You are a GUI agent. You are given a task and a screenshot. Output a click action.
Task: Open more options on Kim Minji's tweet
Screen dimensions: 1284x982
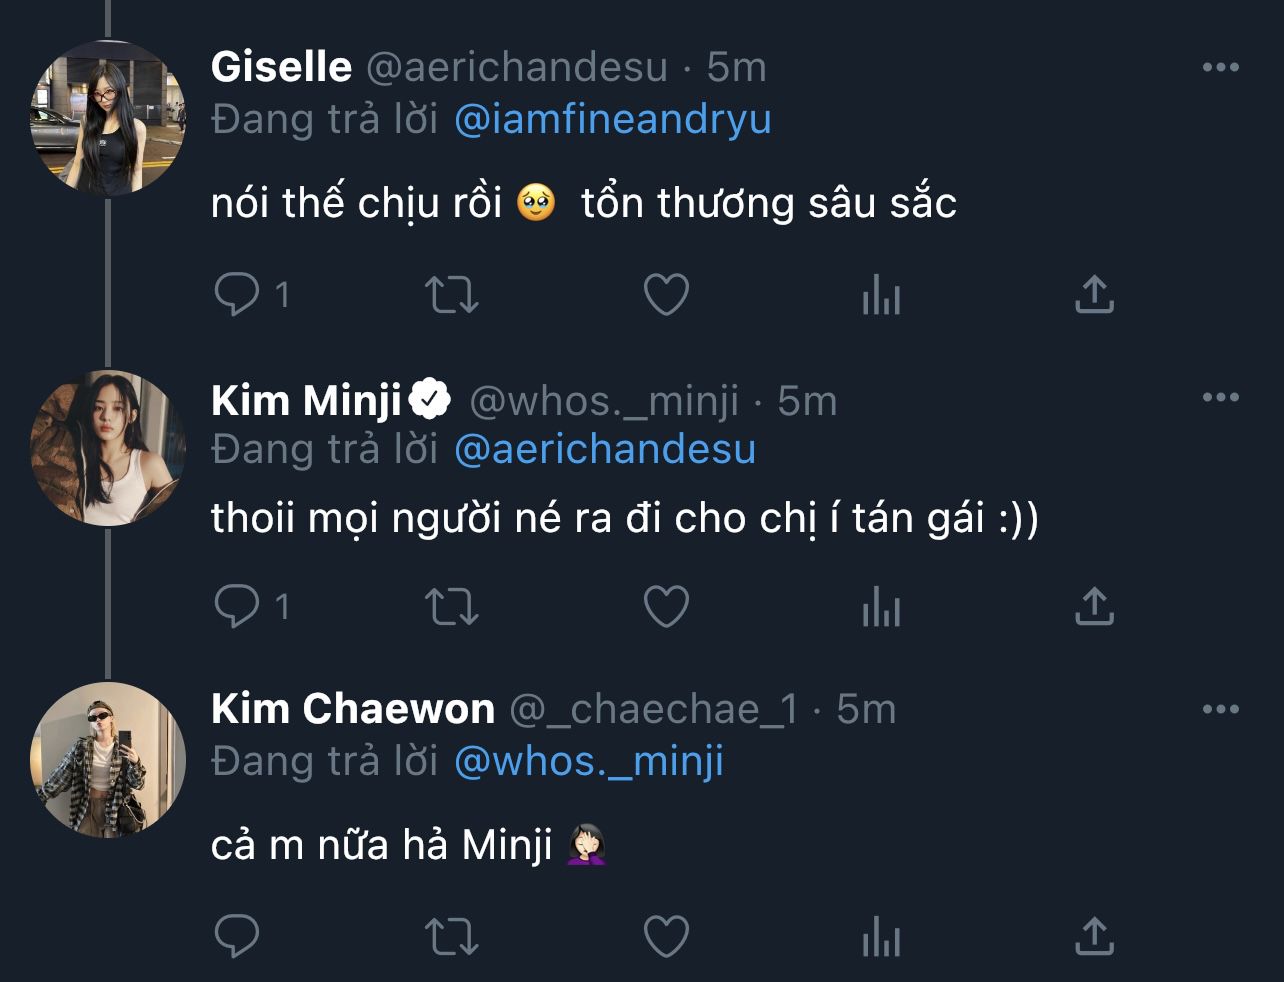click(x=1220, y=398)
